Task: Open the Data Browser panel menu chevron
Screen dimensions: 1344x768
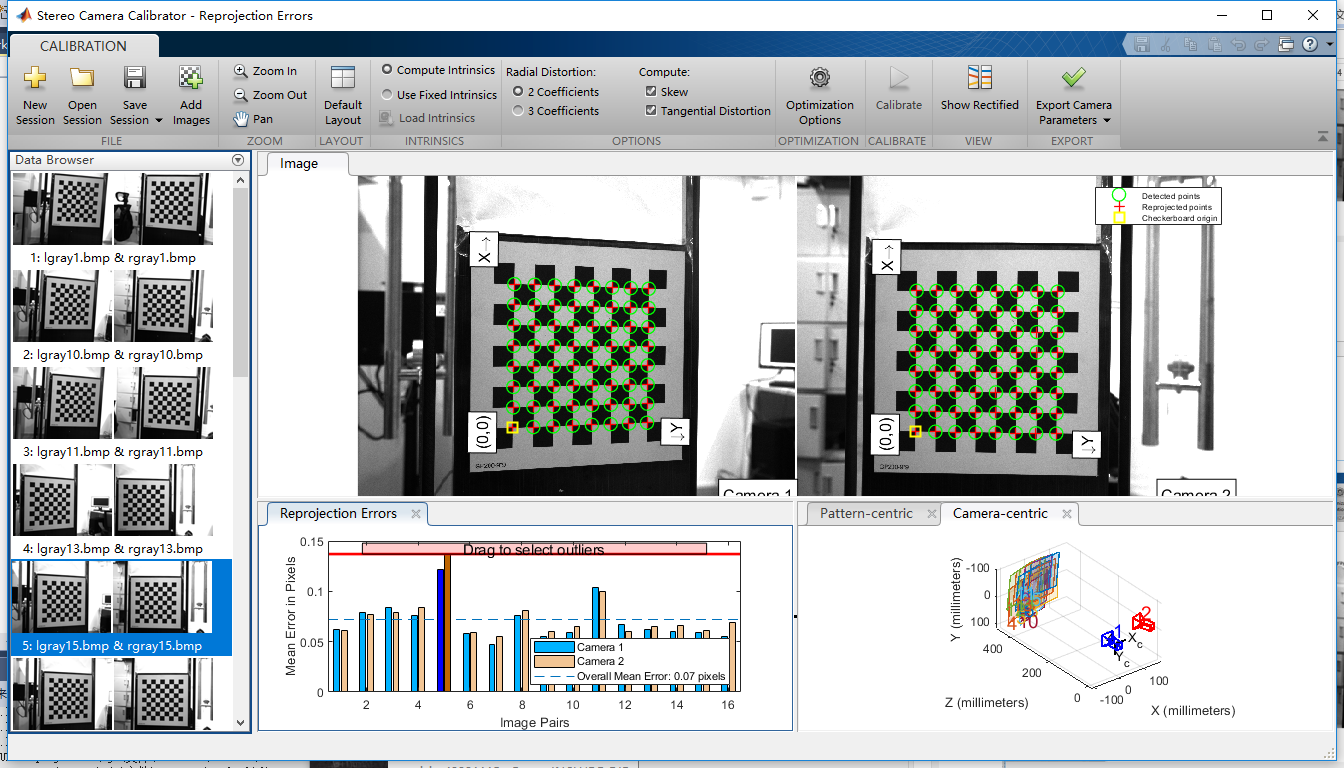Action: (238, 159)
